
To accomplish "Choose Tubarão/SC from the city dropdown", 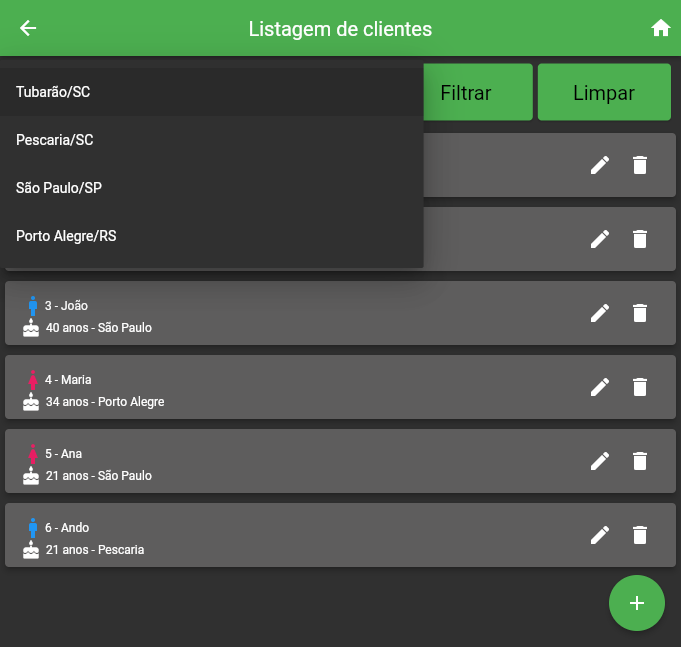I will coord(212,92).
